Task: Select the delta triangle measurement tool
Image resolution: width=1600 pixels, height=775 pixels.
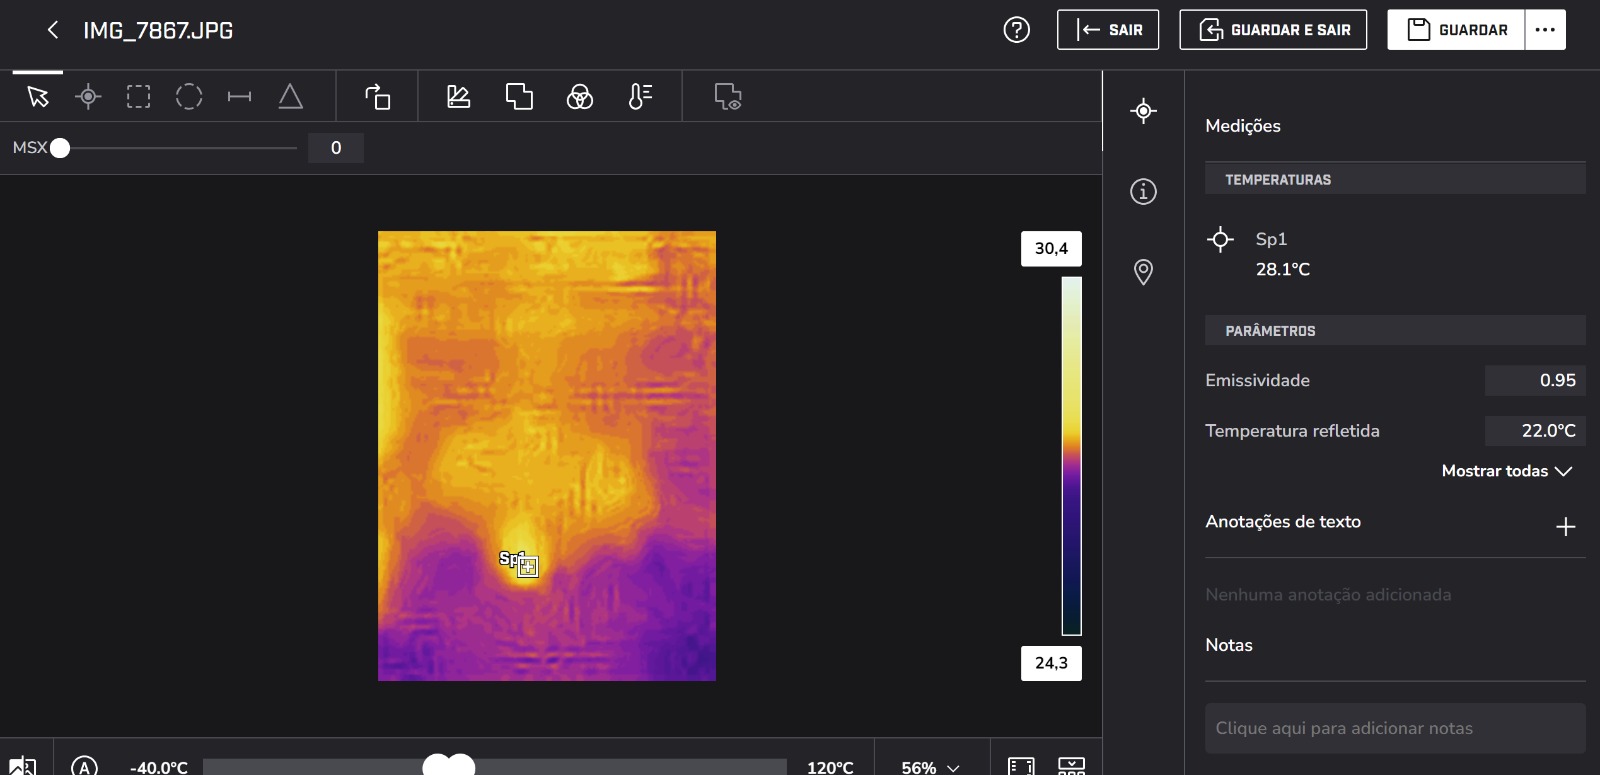Action: click(290, 97)
